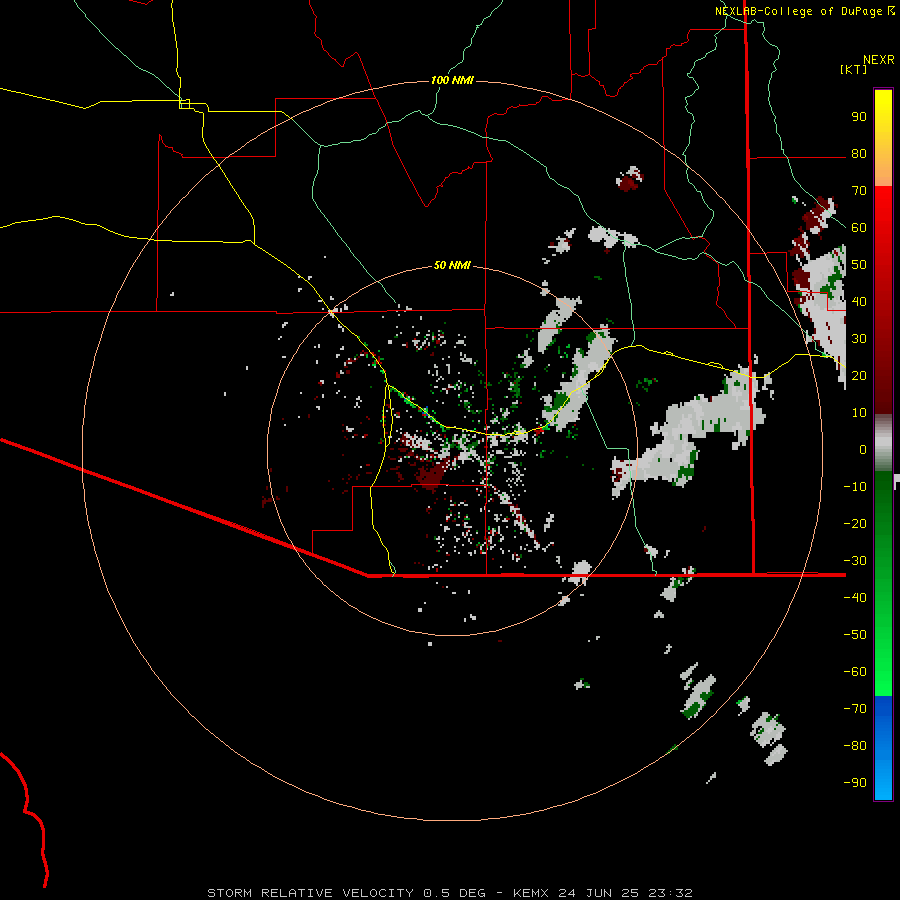Click the -80 value on the velocity scale
The width and height of the screenshot is (900, 900).
coord(855,746)
